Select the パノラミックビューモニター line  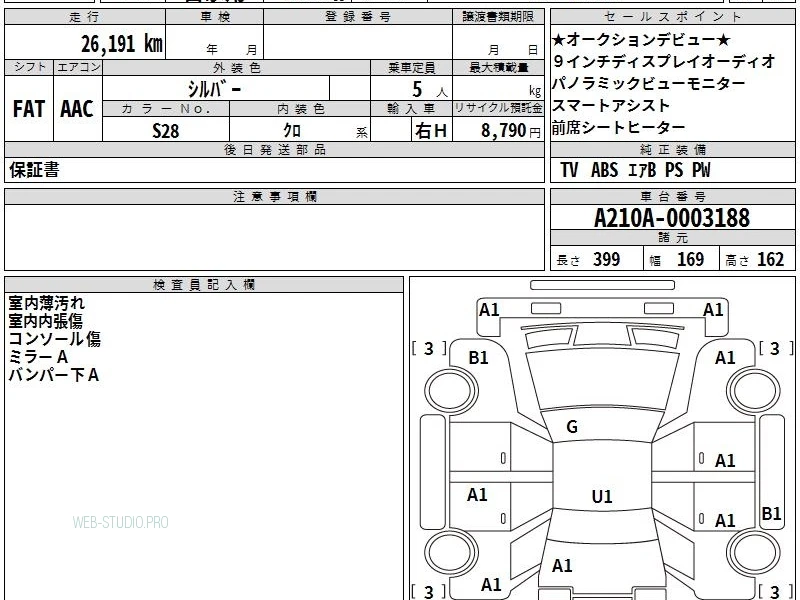pyautogui.click(x=649, y=83)
